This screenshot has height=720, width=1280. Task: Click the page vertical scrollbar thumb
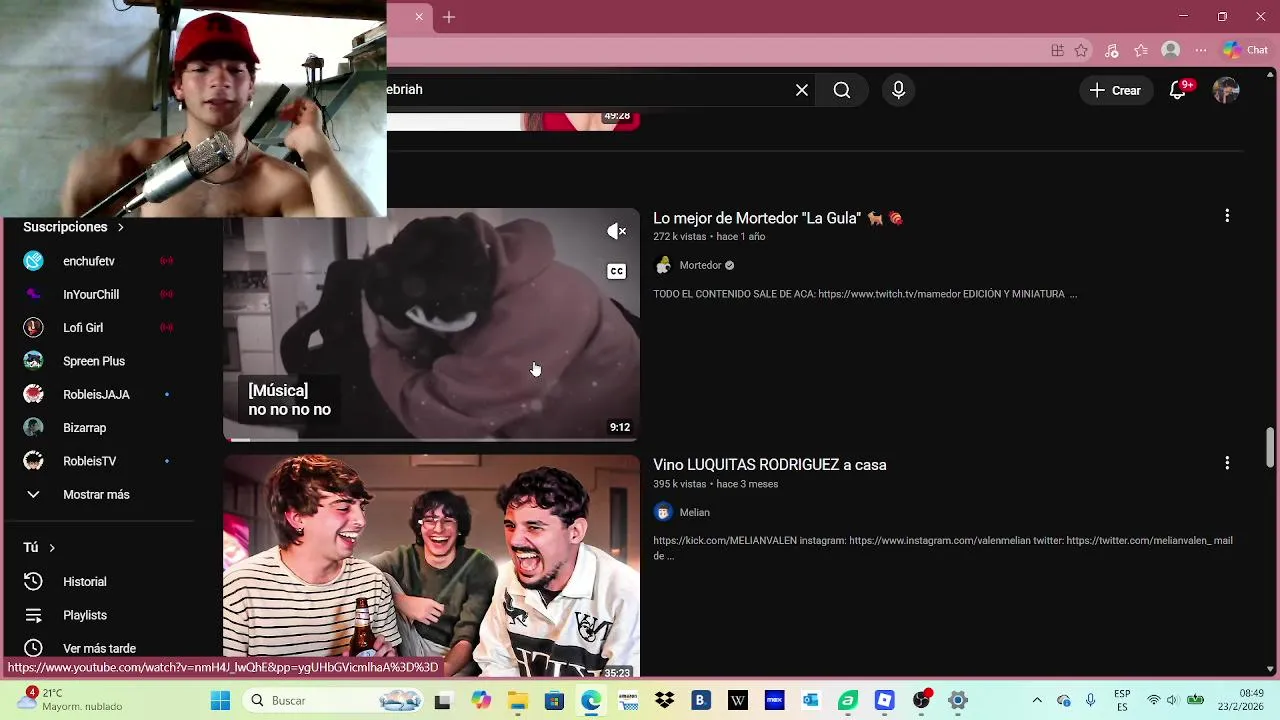click(1271, 447)
